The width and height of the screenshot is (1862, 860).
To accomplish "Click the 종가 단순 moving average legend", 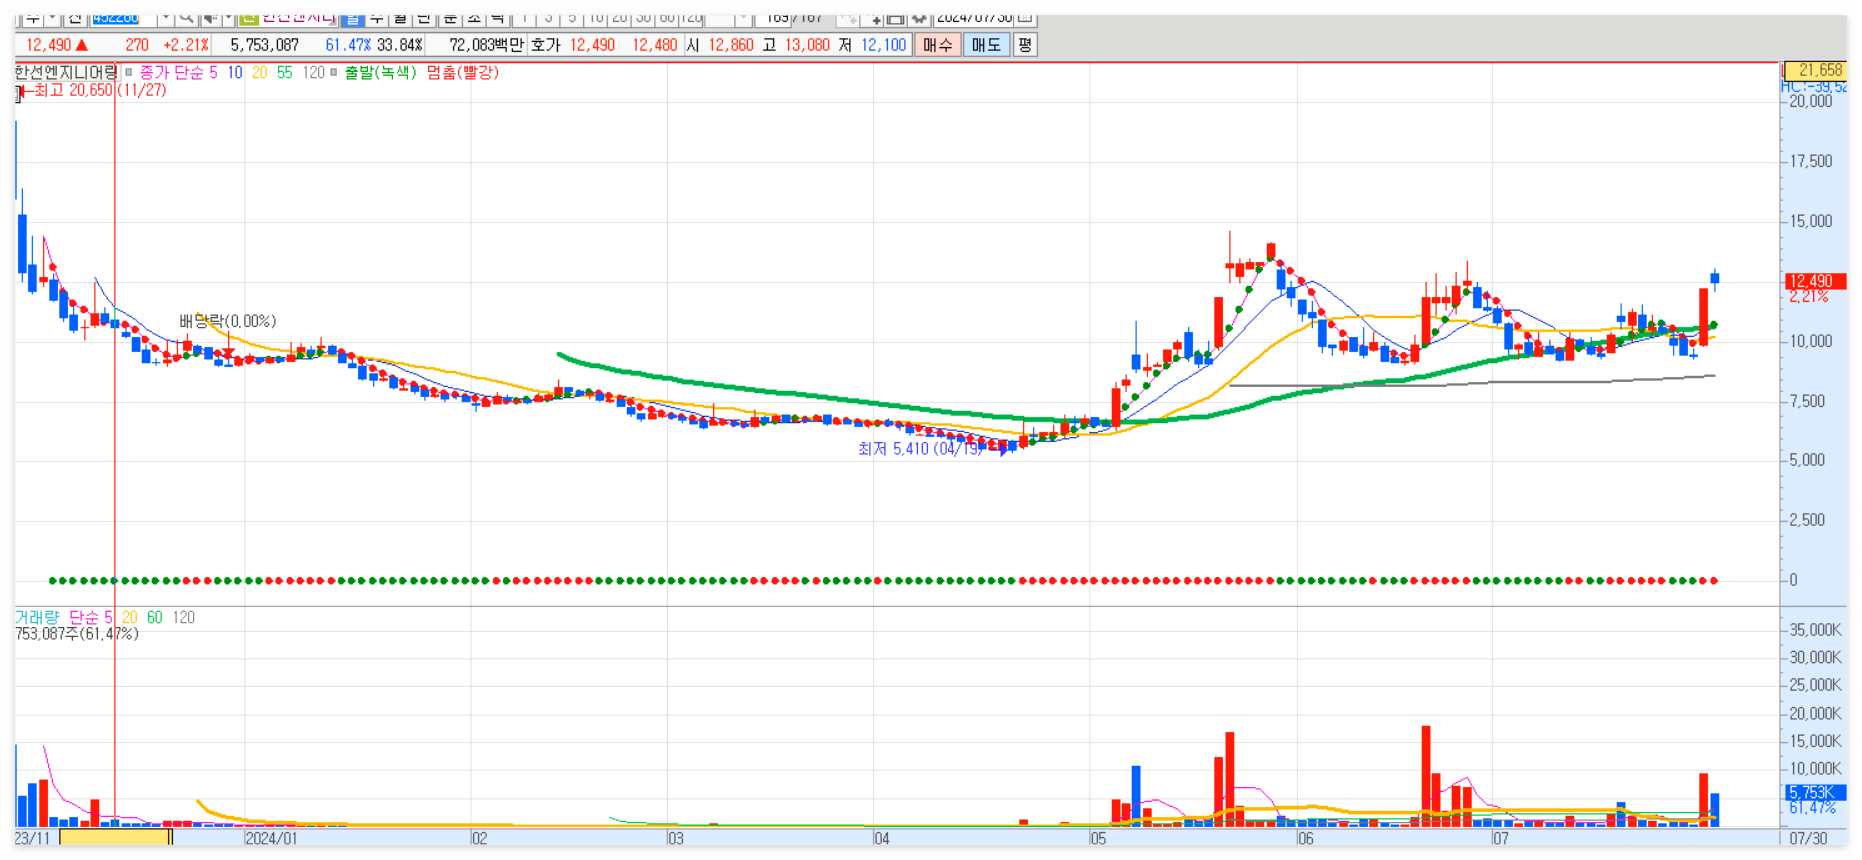I will coord(172,72).
